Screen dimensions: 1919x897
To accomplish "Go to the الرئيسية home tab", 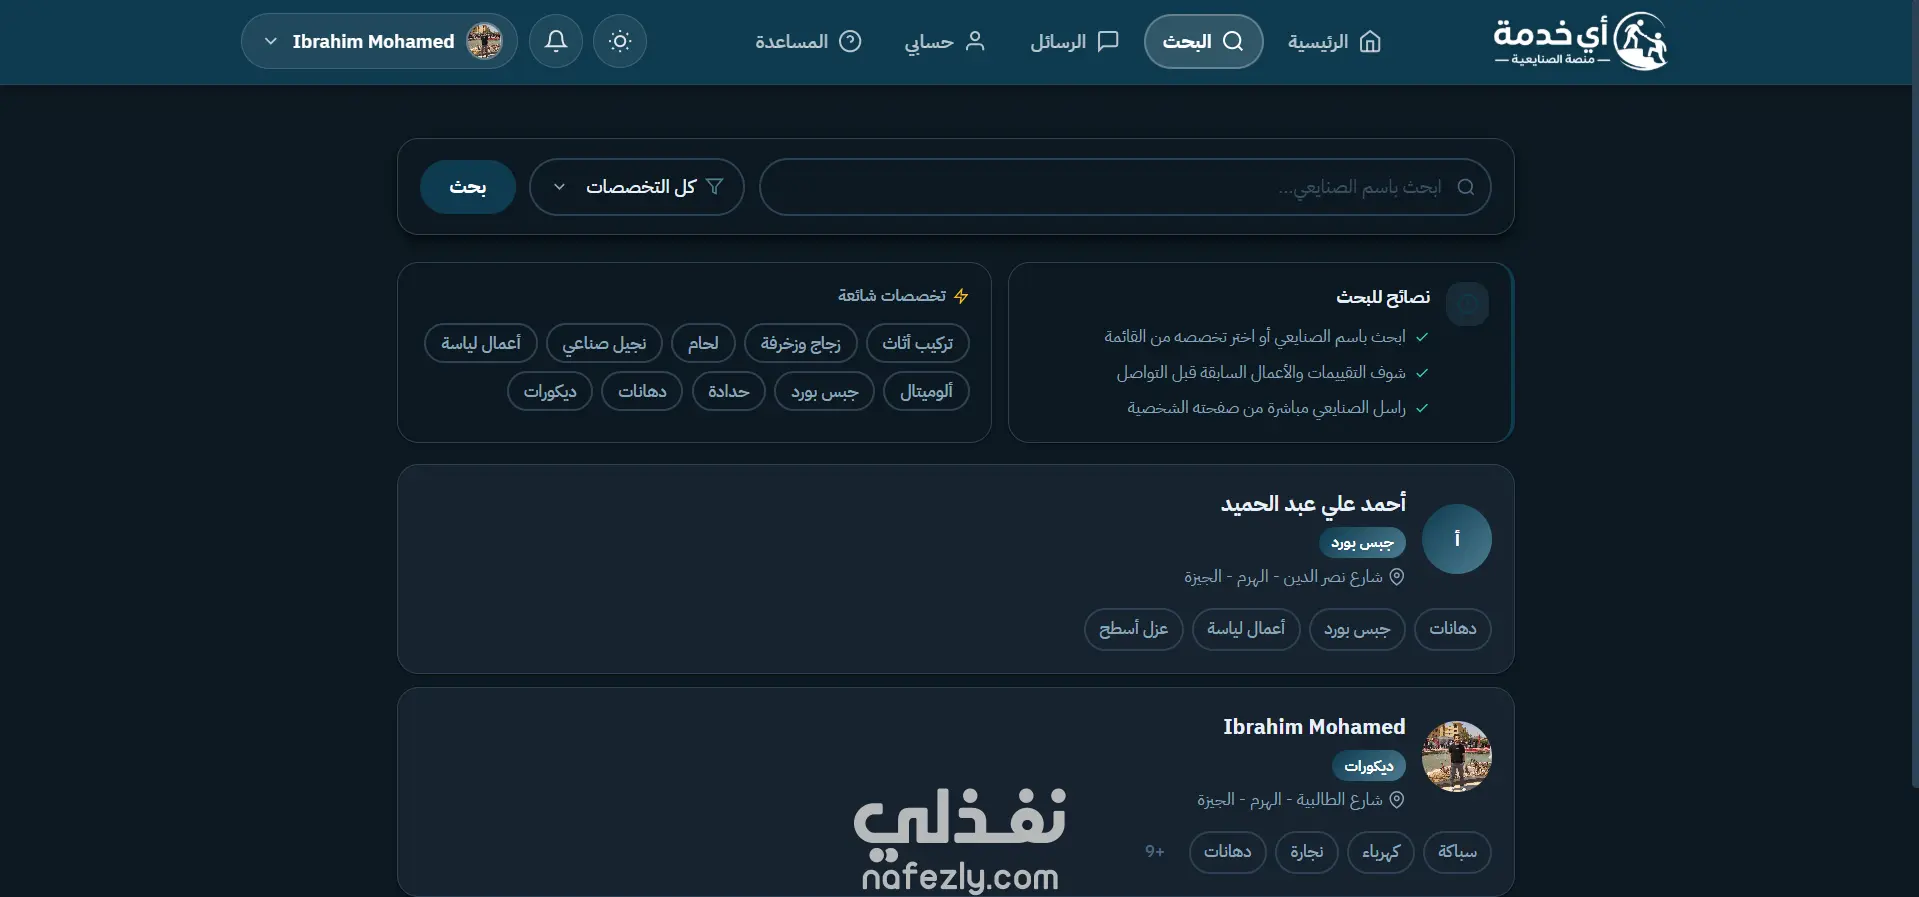I will (1335, 41).
